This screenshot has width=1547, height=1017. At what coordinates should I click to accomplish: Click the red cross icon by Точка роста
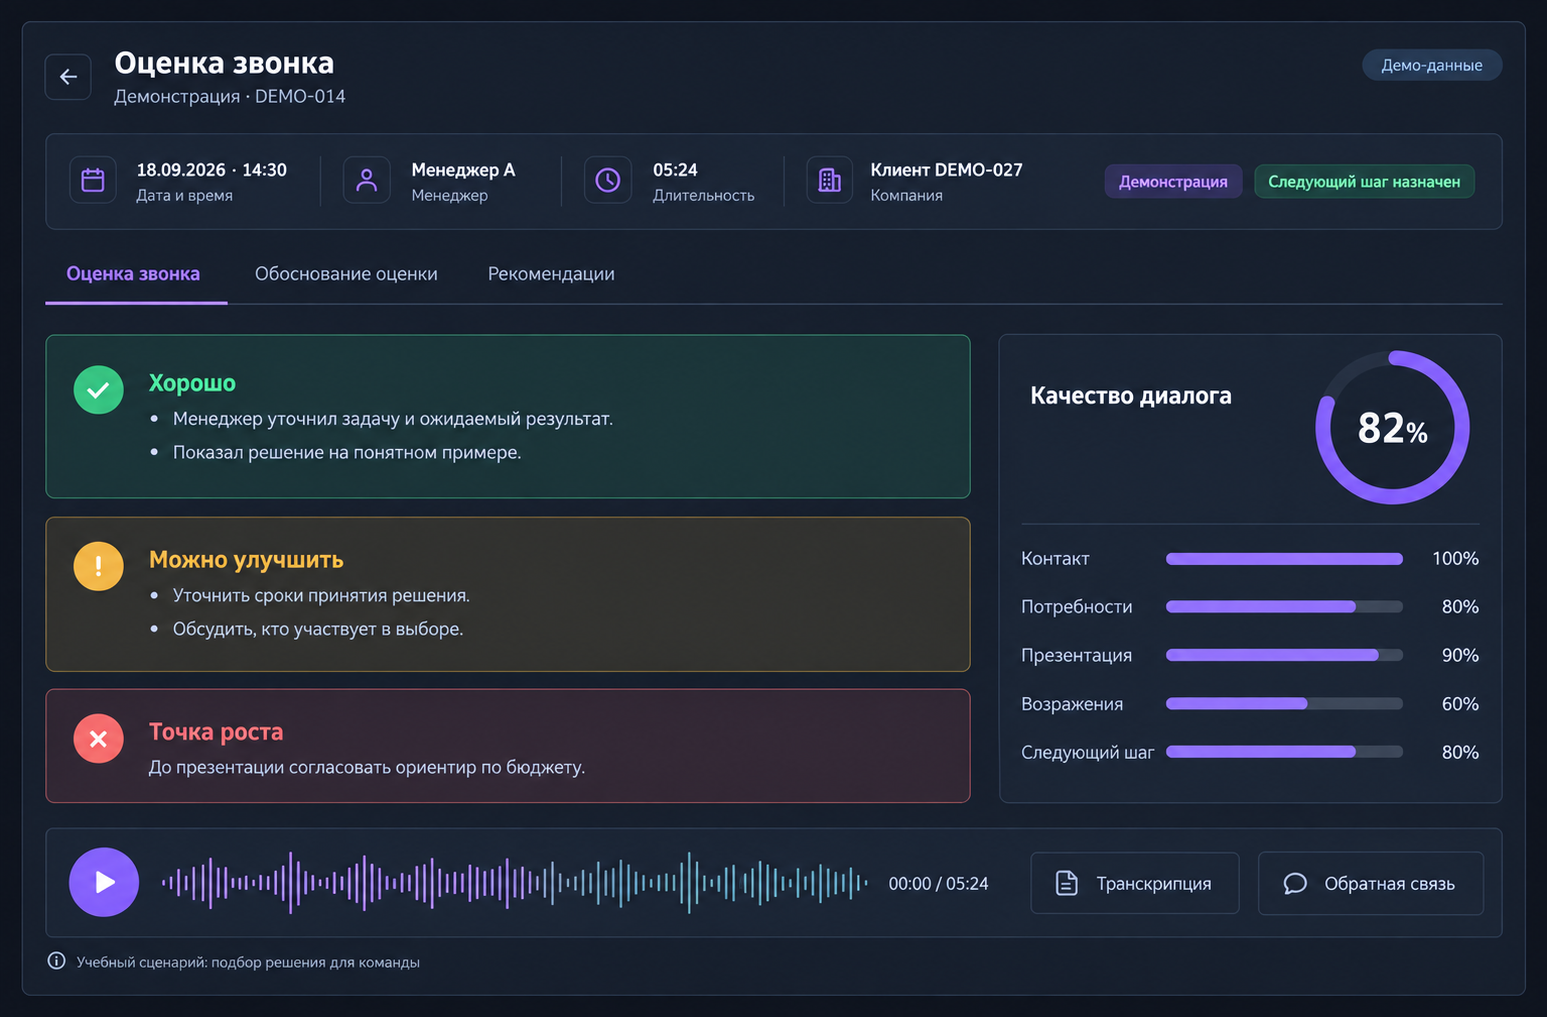pyautogui.click(x=98, y=739)
